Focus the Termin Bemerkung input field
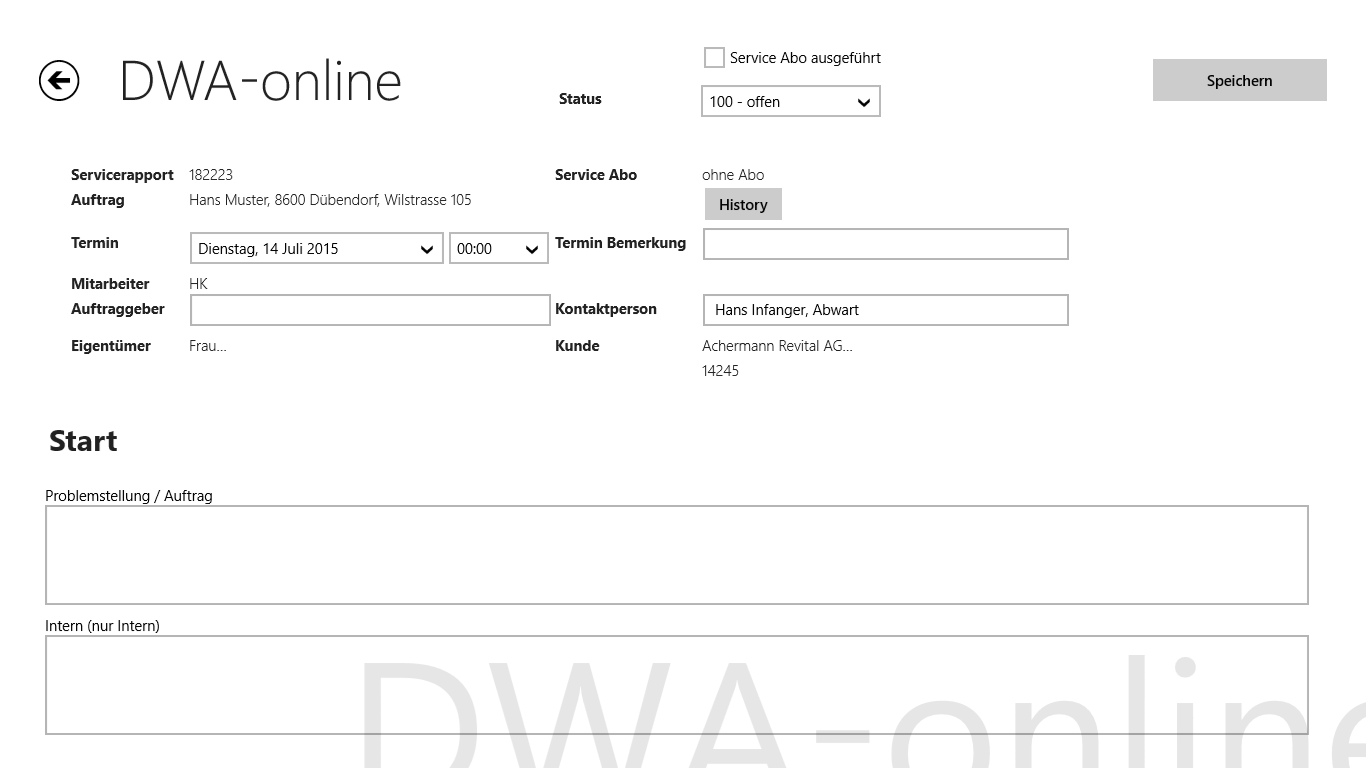This screenshot has width=1366, height=768. coord(886,244)
